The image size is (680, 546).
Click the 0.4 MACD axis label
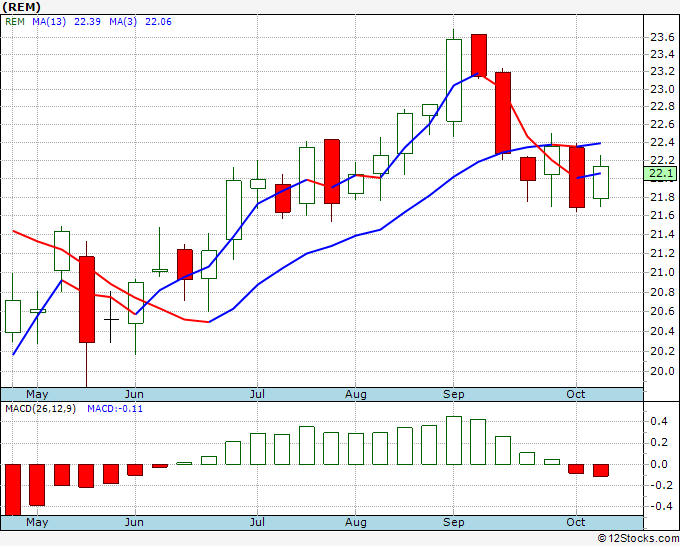(x=659, y=421)
